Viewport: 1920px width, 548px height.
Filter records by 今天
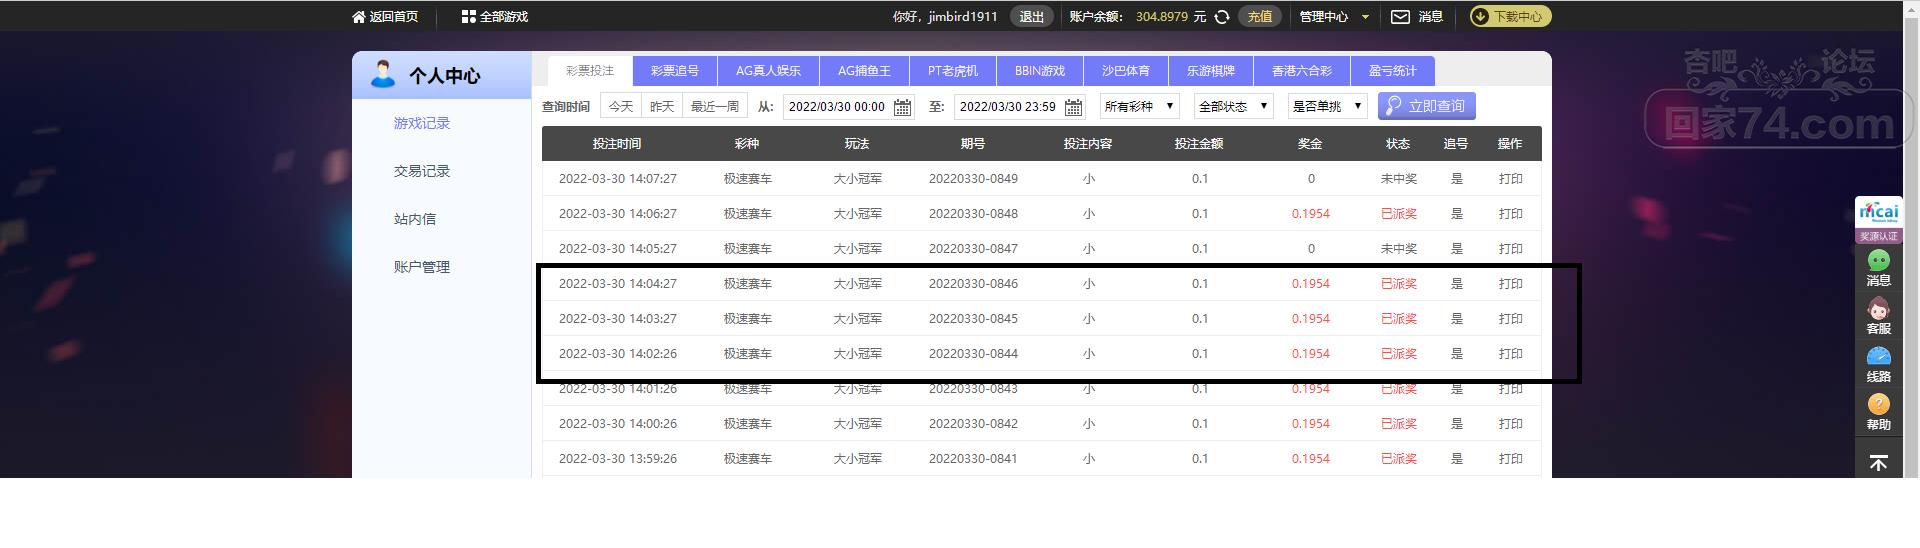coord(621,106)
